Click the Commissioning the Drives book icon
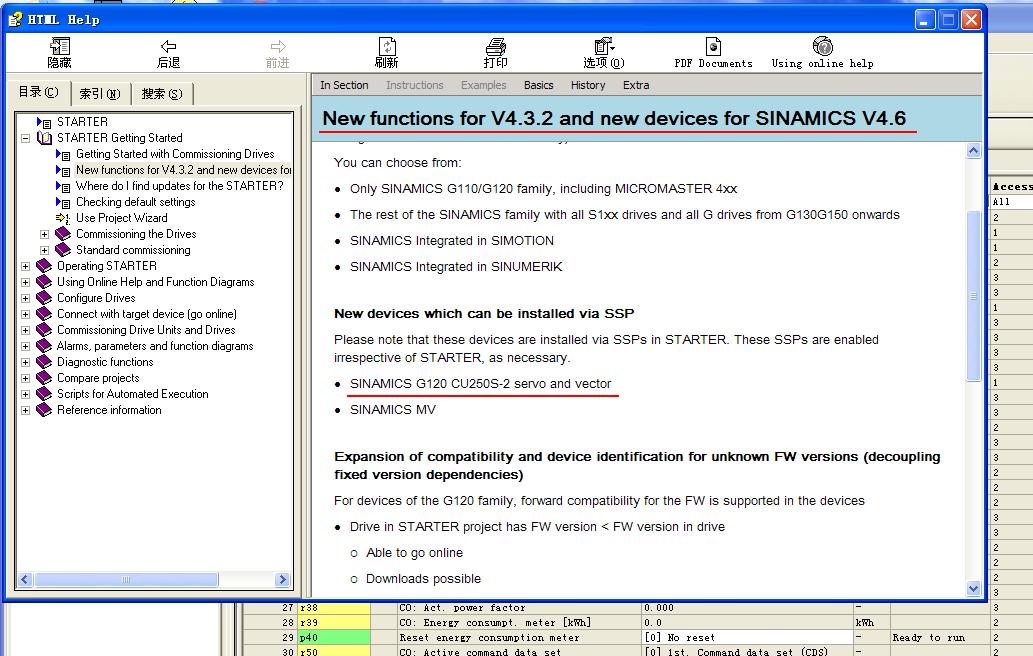1033x656 pixels. click(63, 234)
